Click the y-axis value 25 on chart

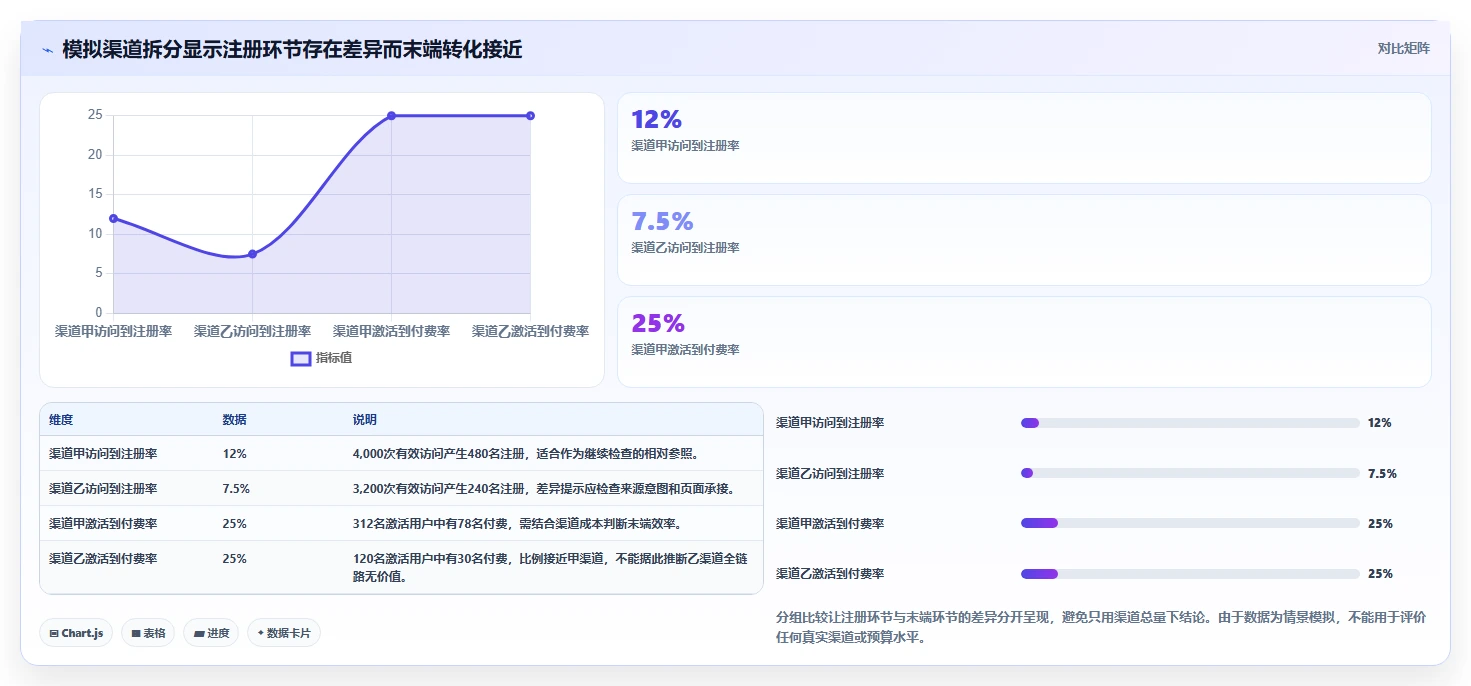click(95, 115)
